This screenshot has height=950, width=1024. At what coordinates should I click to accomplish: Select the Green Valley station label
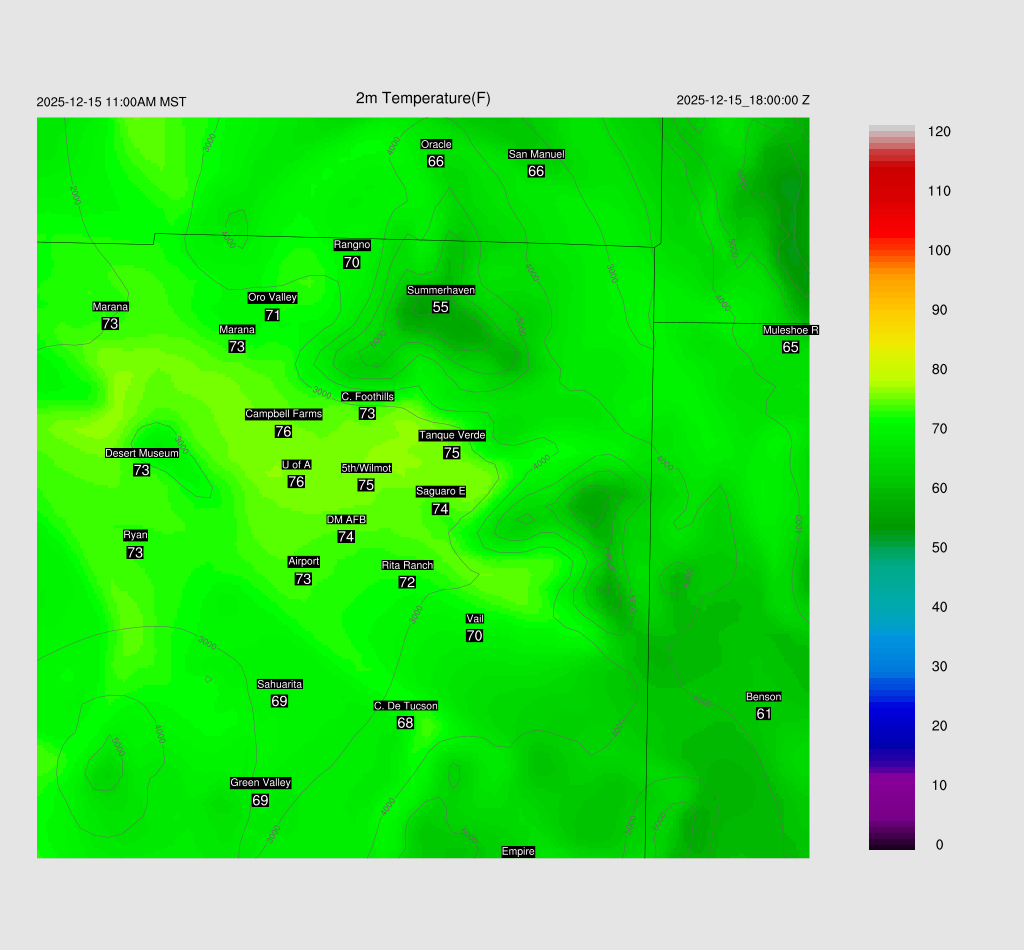click(260, 783)
